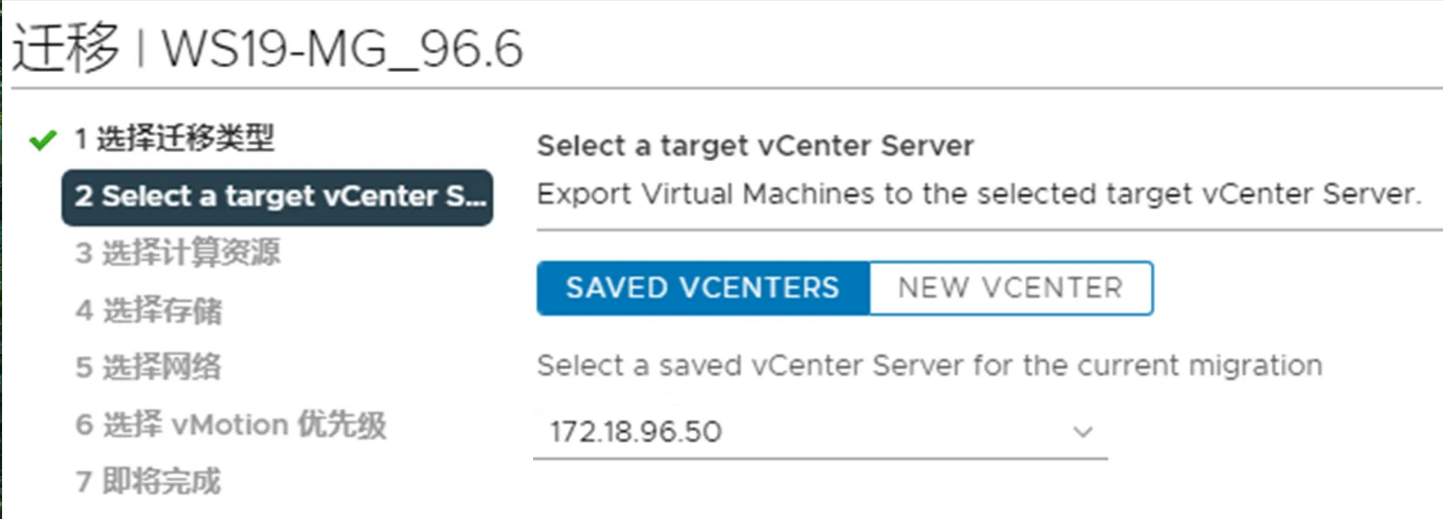Switch to the NEW VCENTER tab
Screen dimensions: 1443x519
[1010, 288]
